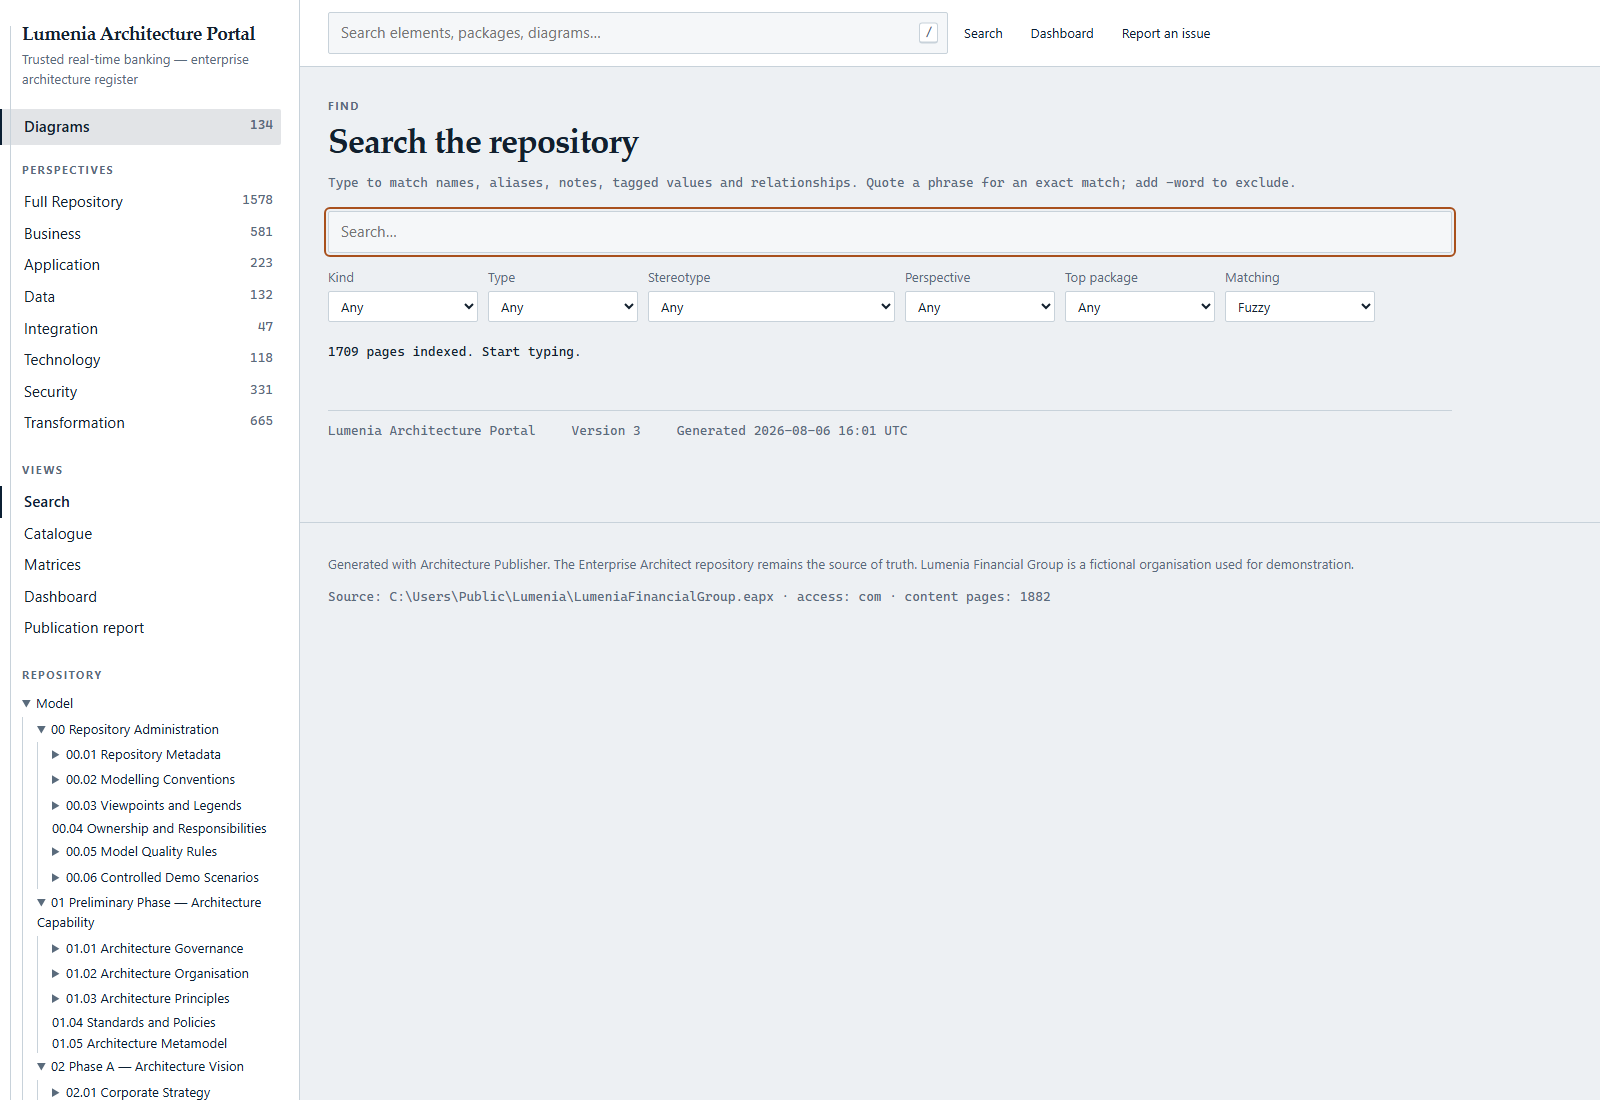Select the Transformation perspective
The width and height of the screenshot is (1600, 1100).
148,423
